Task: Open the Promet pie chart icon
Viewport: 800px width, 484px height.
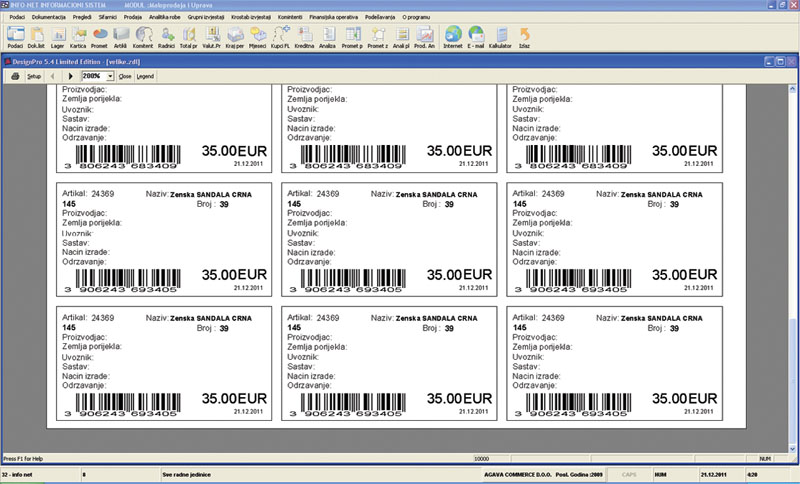Action: (99, 37)
